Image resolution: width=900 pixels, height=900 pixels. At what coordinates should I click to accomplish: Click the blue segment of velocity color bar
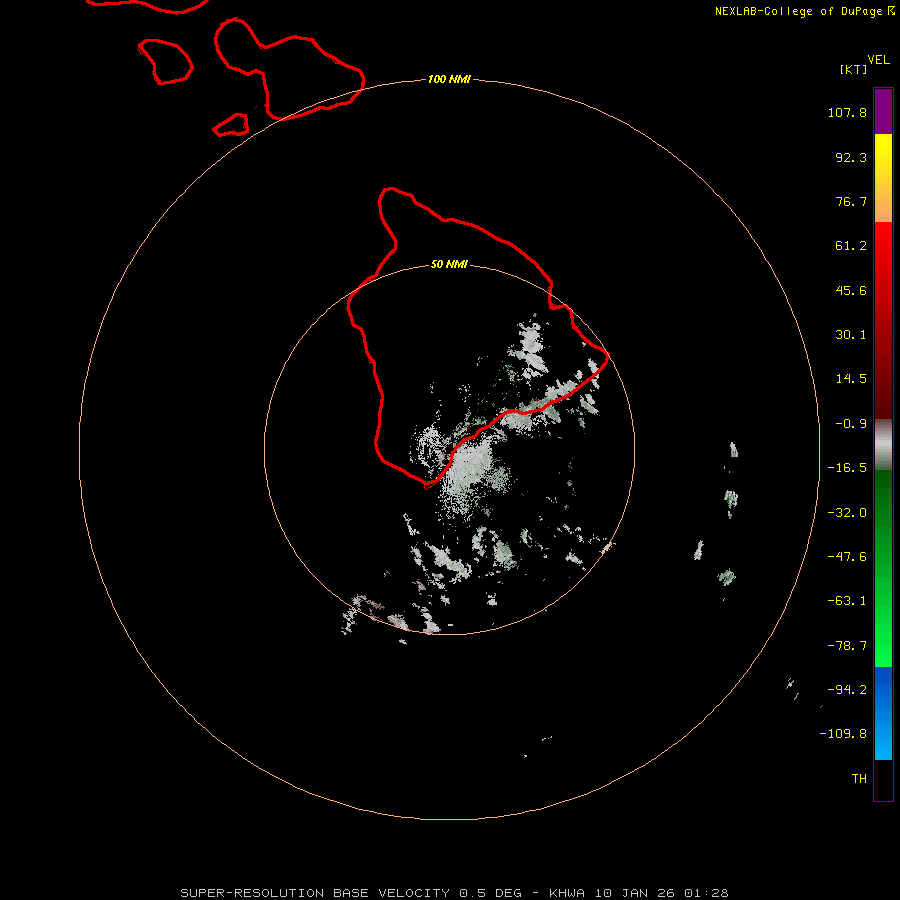click(883, 713)
